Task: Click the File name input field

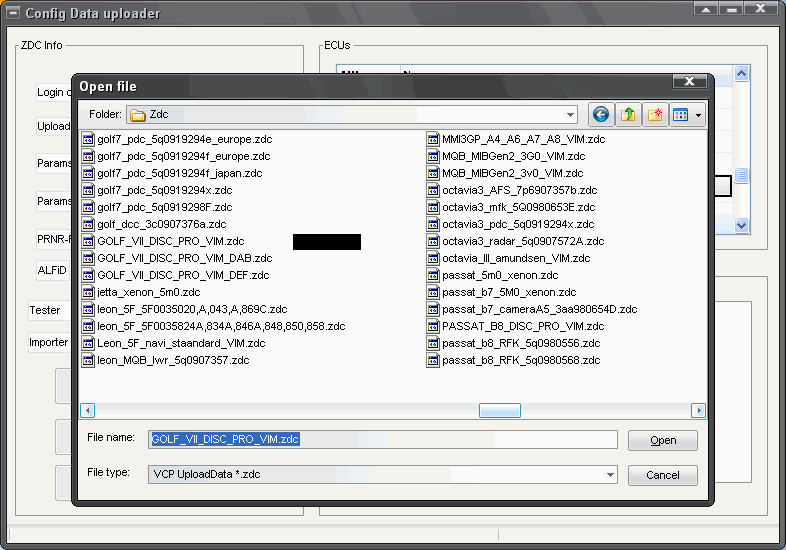Action: [382, 439]
